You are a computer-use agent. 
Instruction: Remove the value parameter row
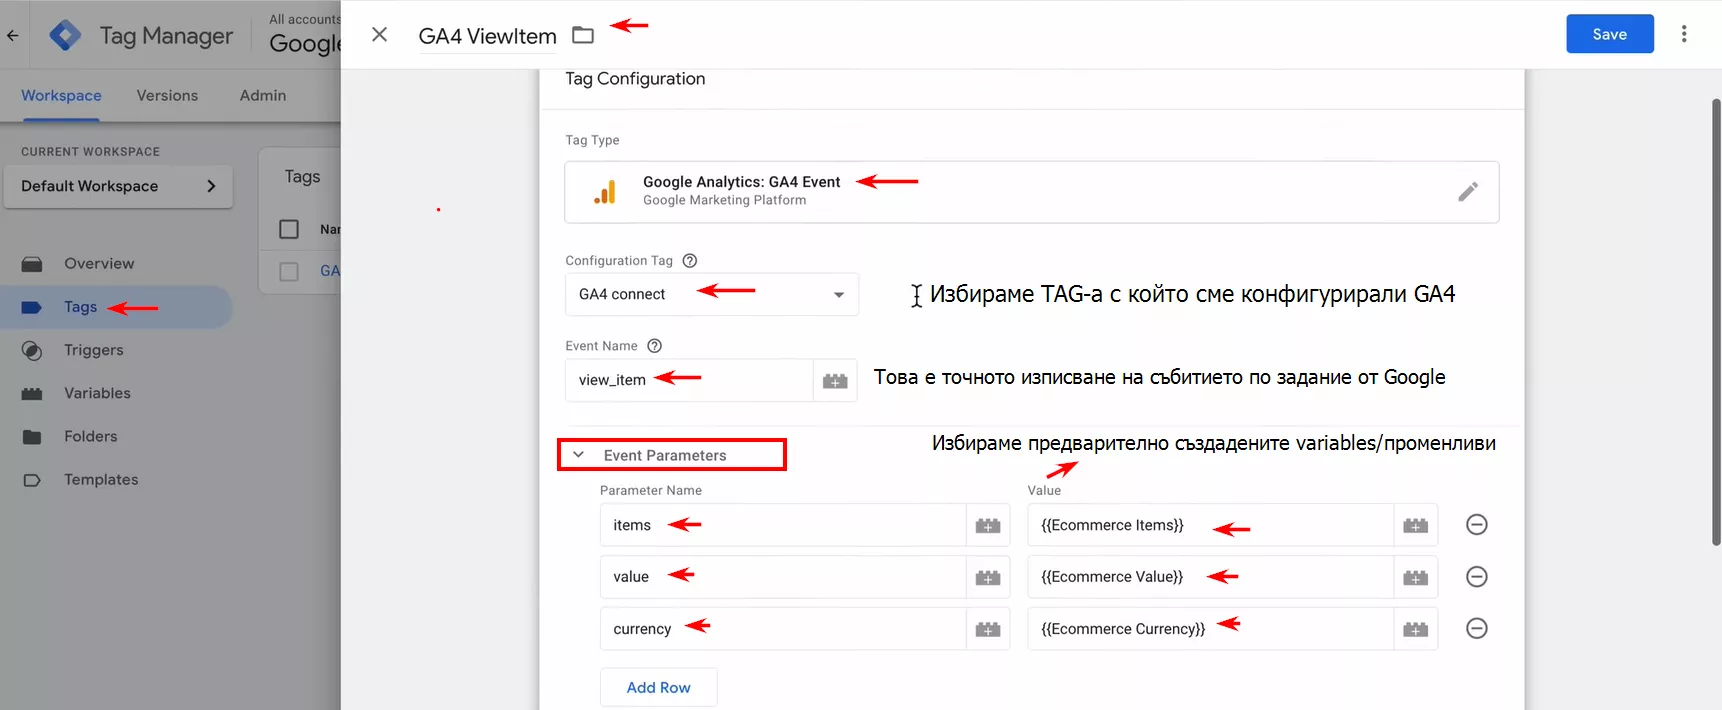(x=1477, y=577)
